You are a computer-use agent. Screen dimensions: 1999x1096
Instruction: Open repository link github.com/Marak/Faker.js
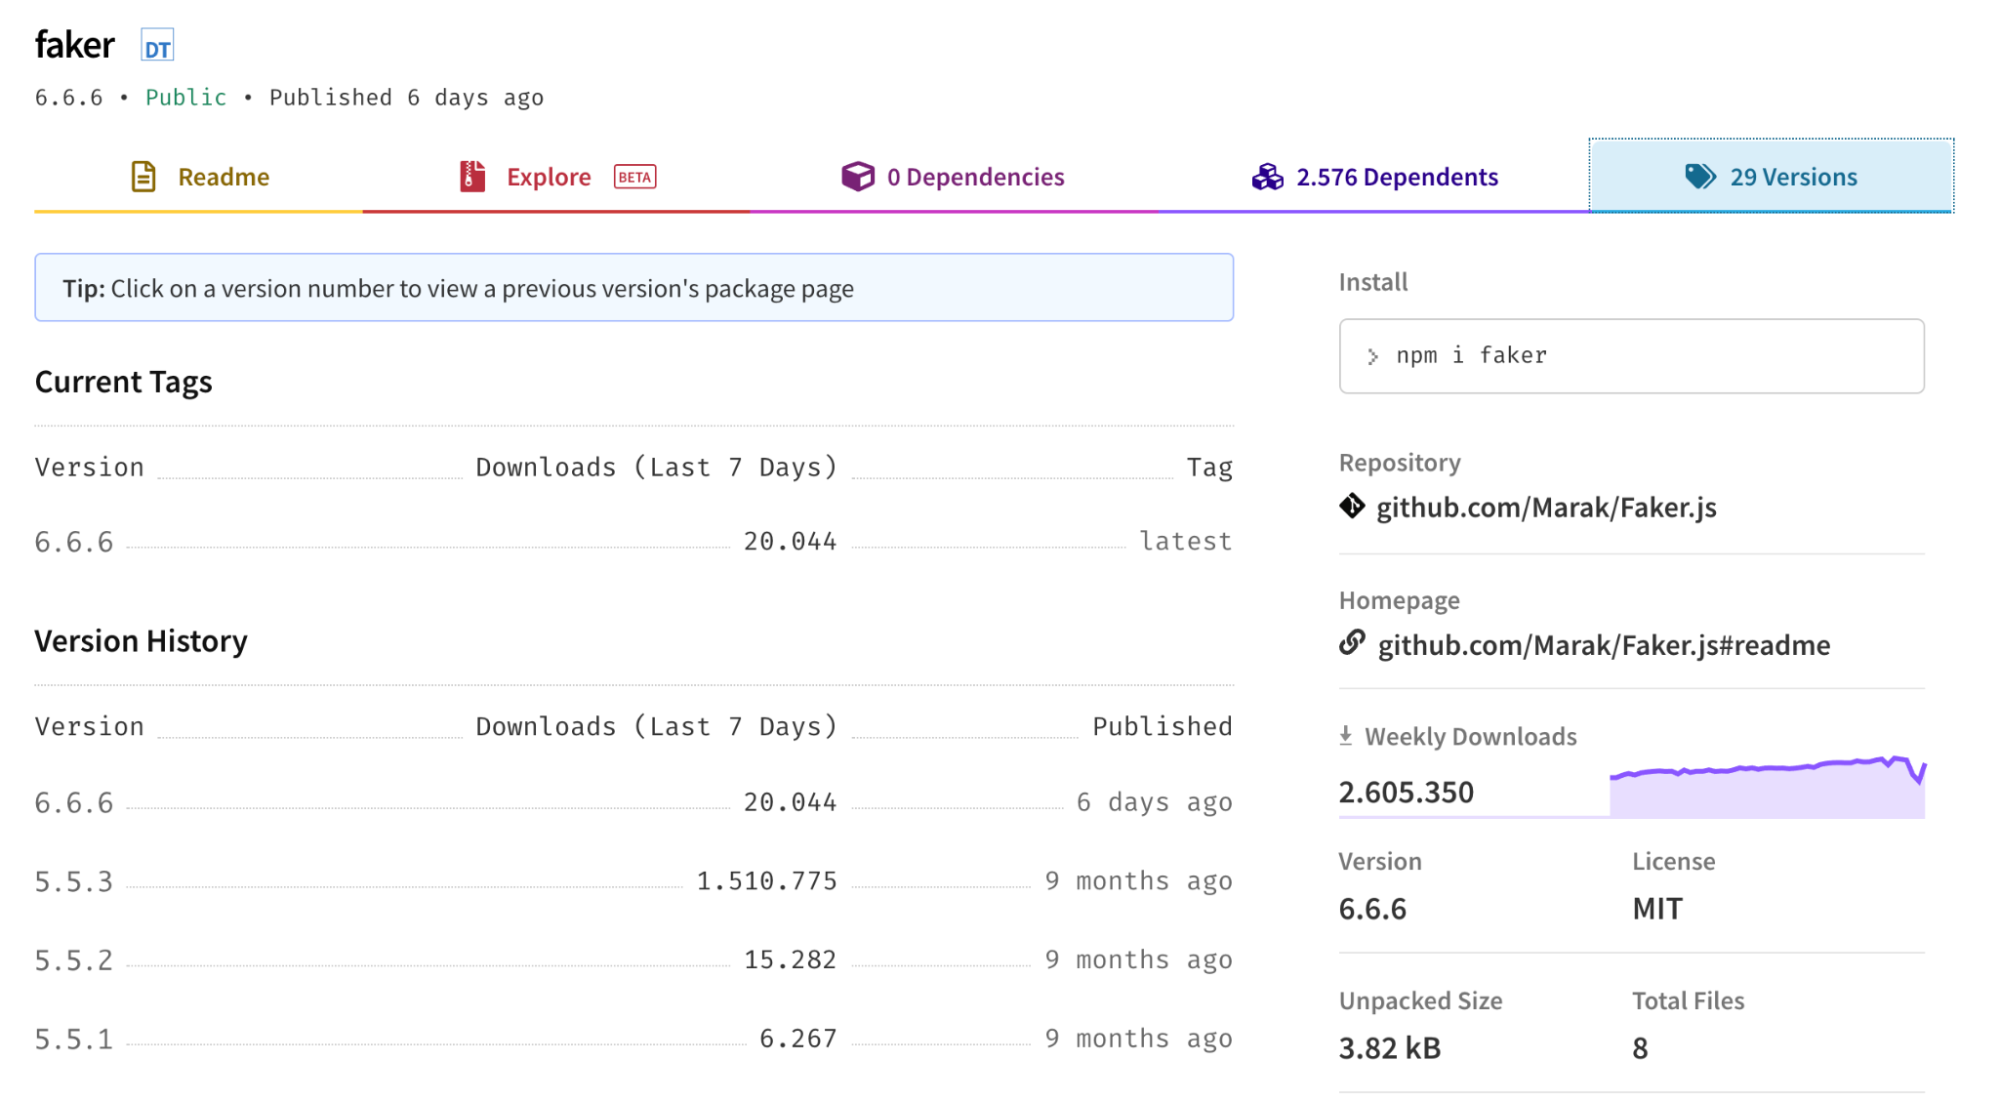coord(1546,507)
